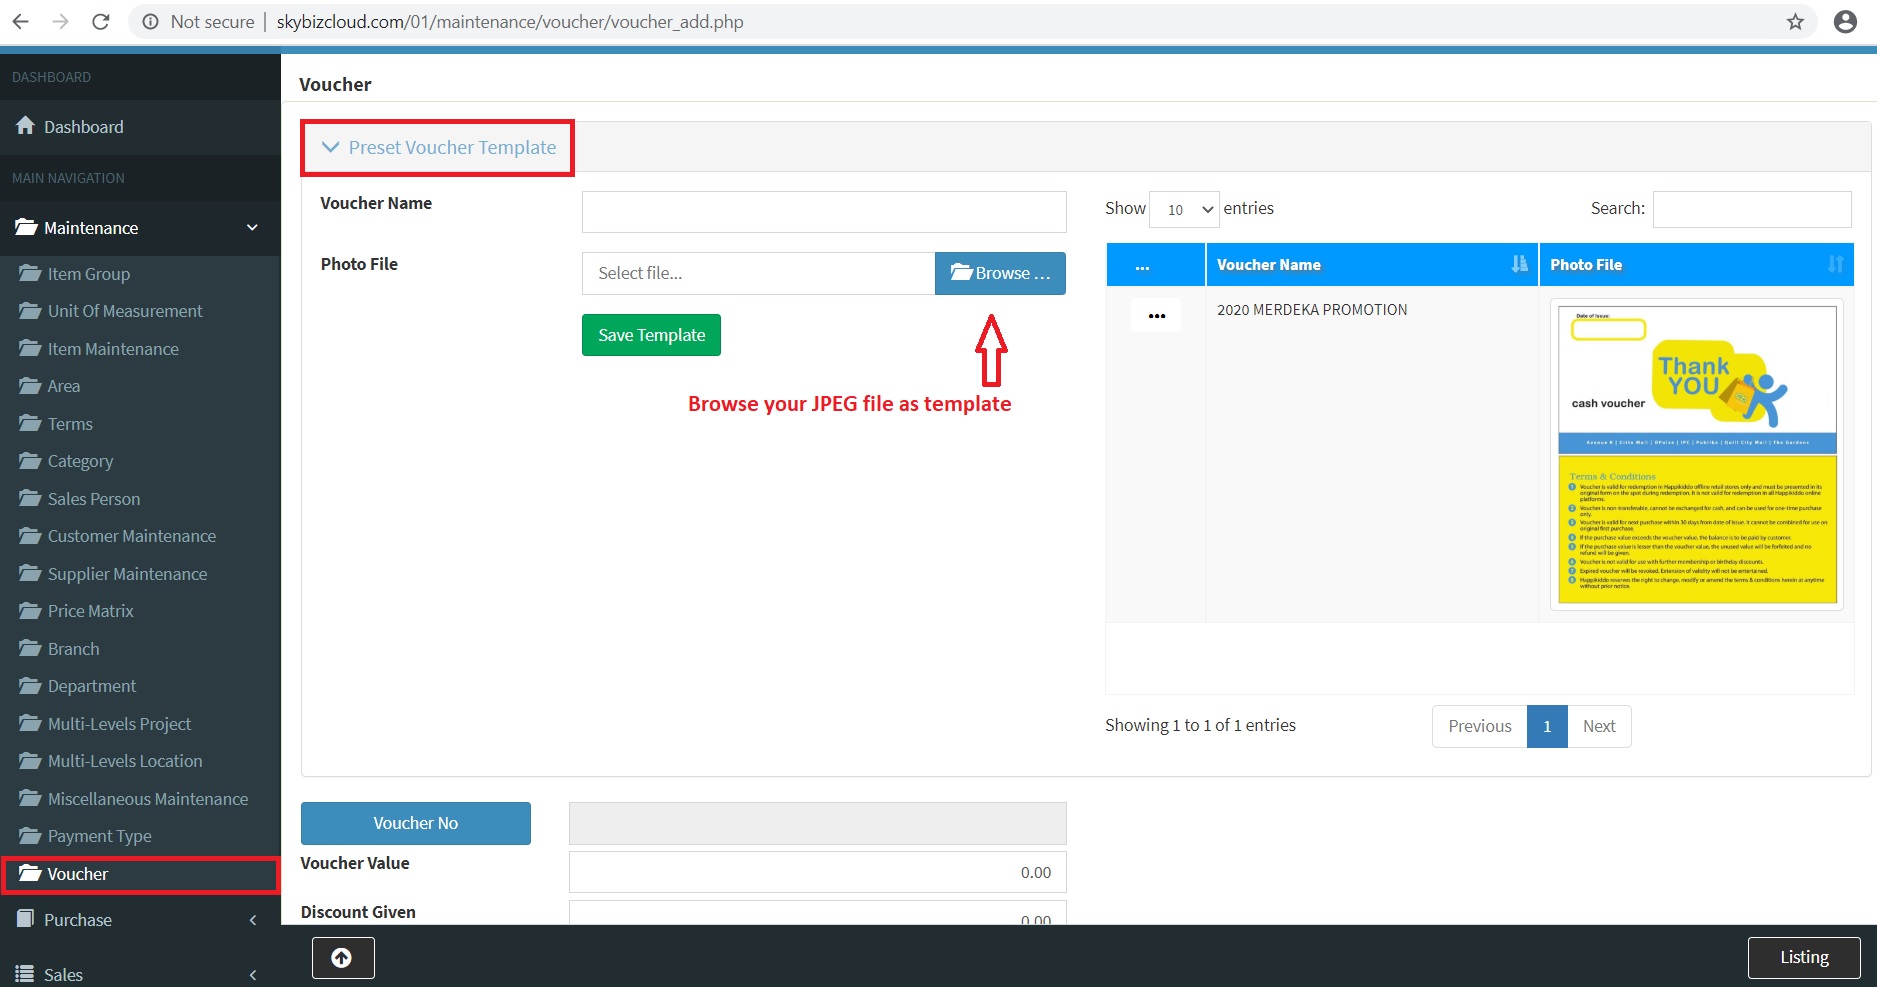Open the show entries count dropdown
This screenshot has height=987, width=1877.
[1184, 210]
